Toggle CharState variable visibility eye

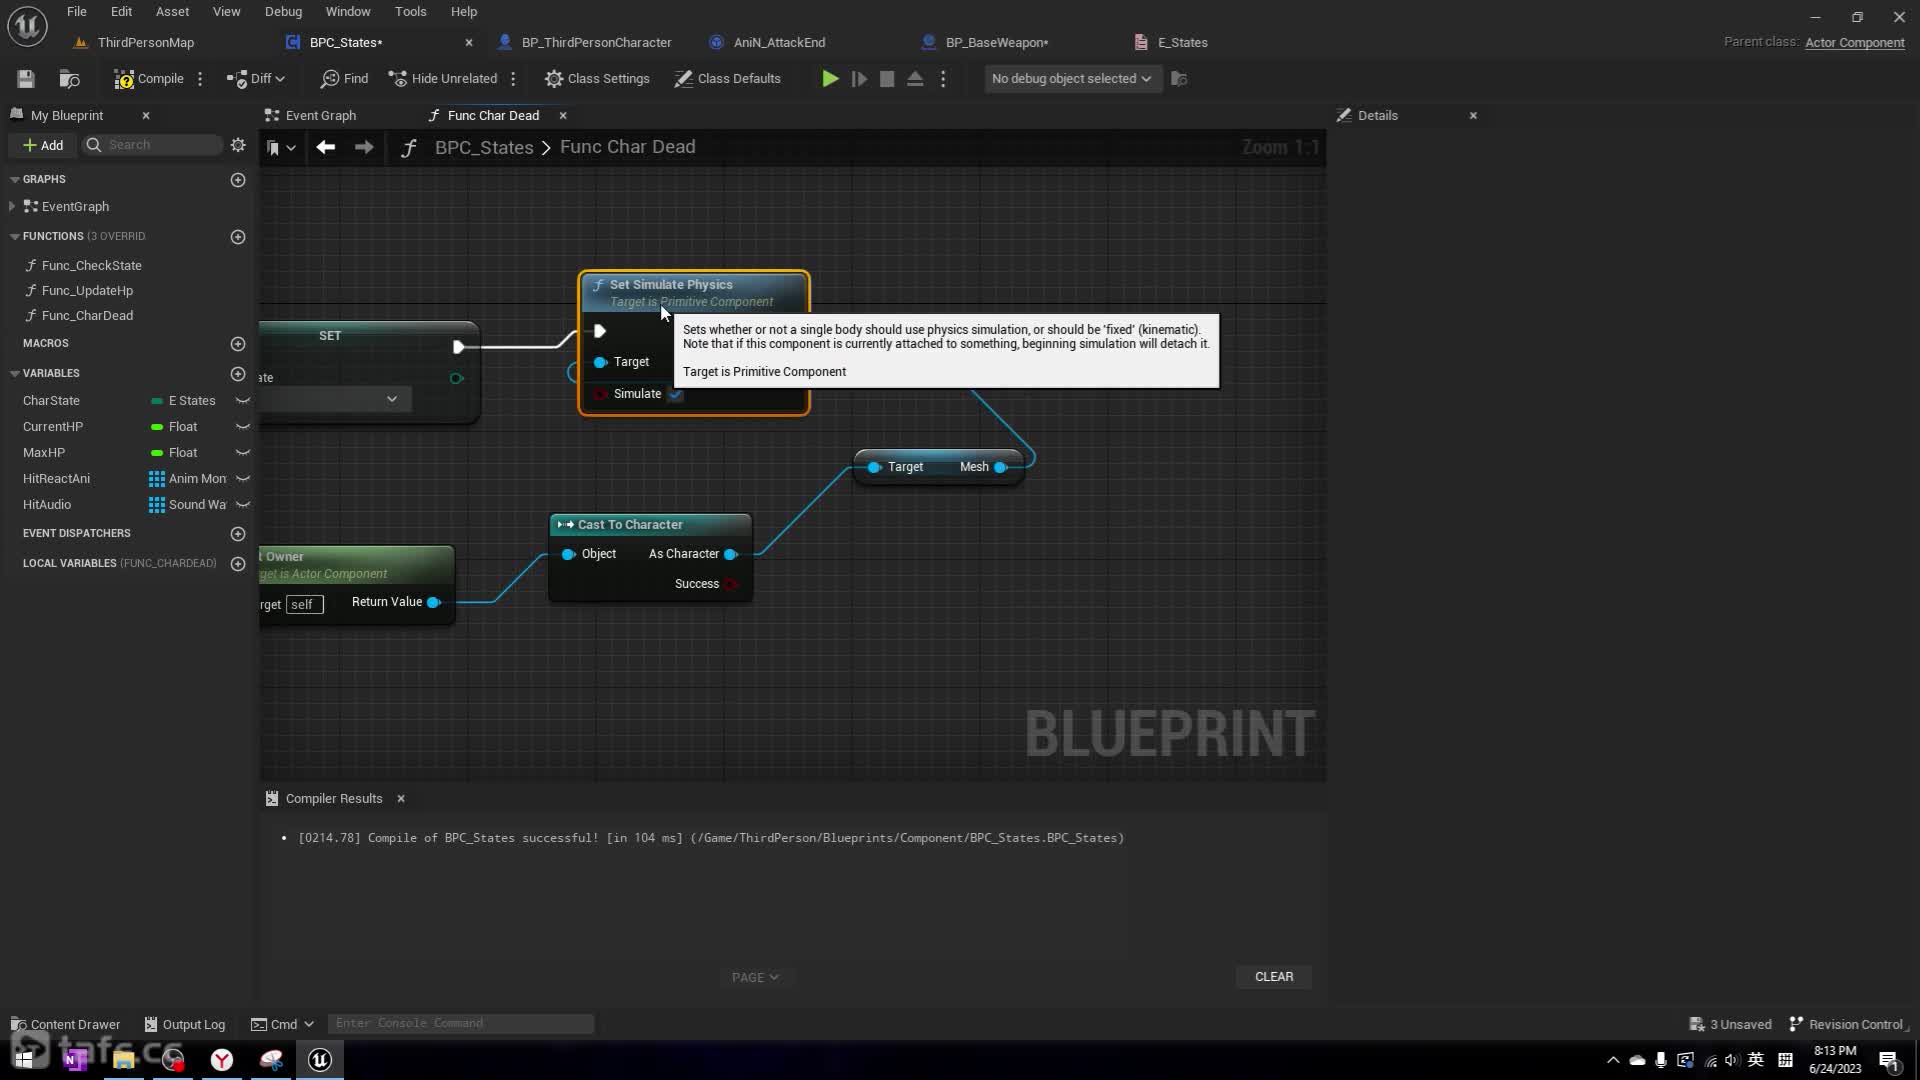[x=242, y=401]
